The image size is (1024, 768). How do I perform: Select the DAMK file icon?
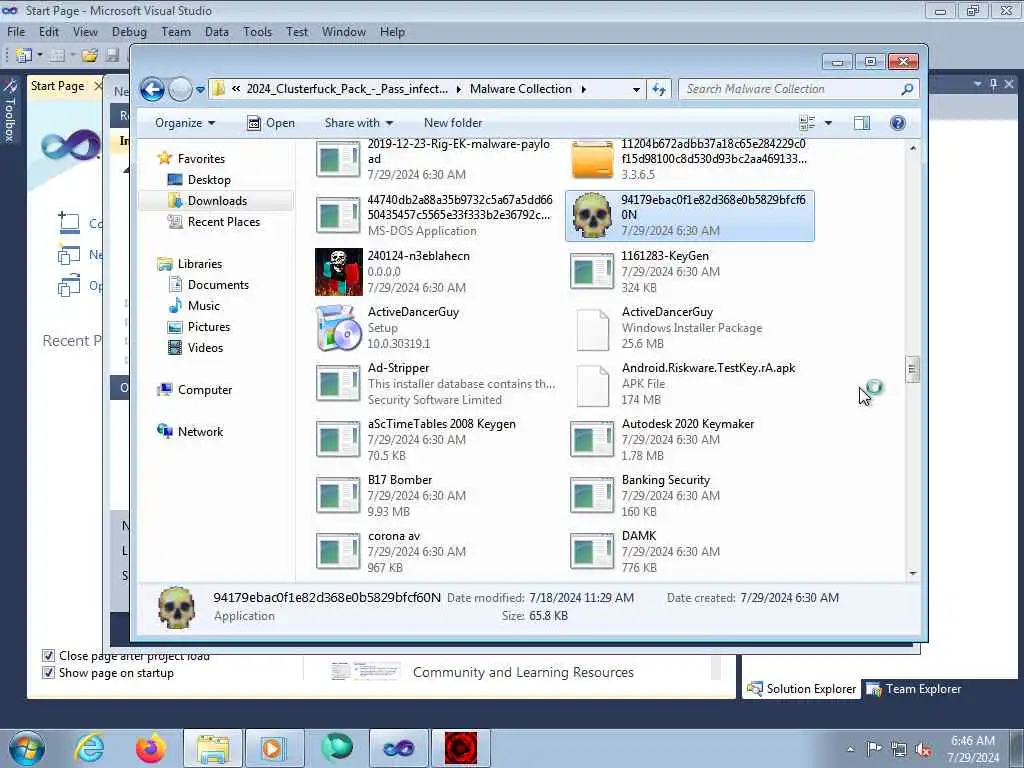click(592, 551)
